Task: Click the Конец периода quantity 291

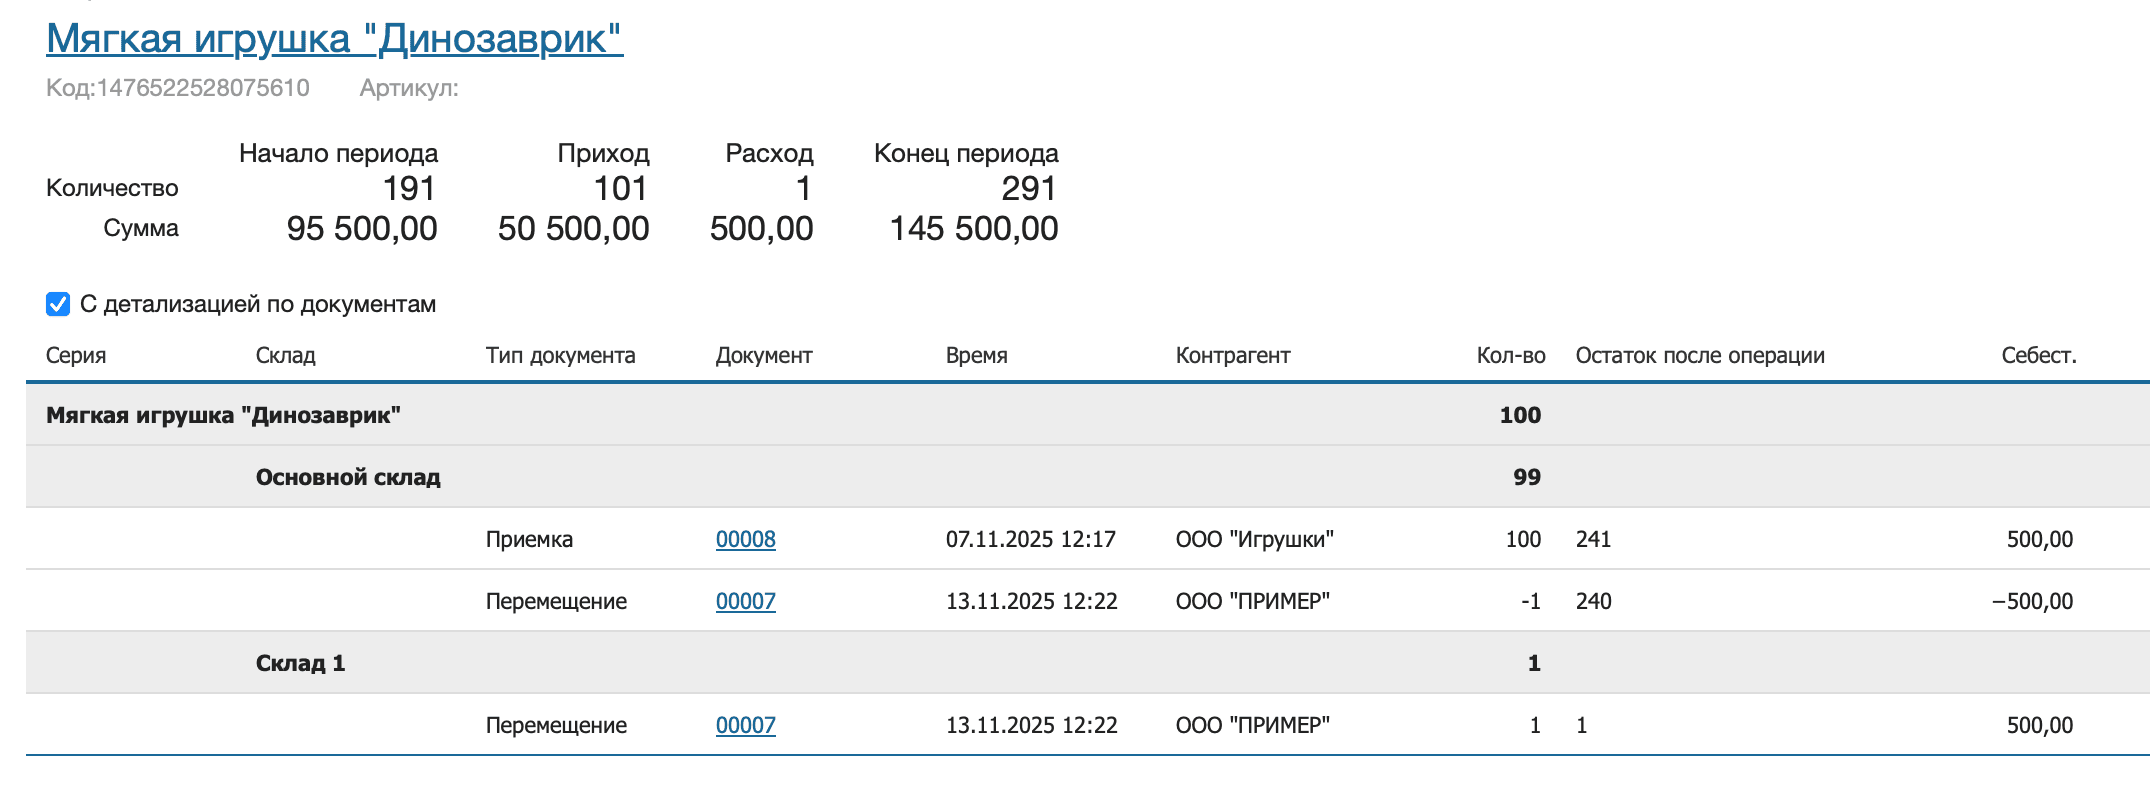Action: pos(1033,189)
